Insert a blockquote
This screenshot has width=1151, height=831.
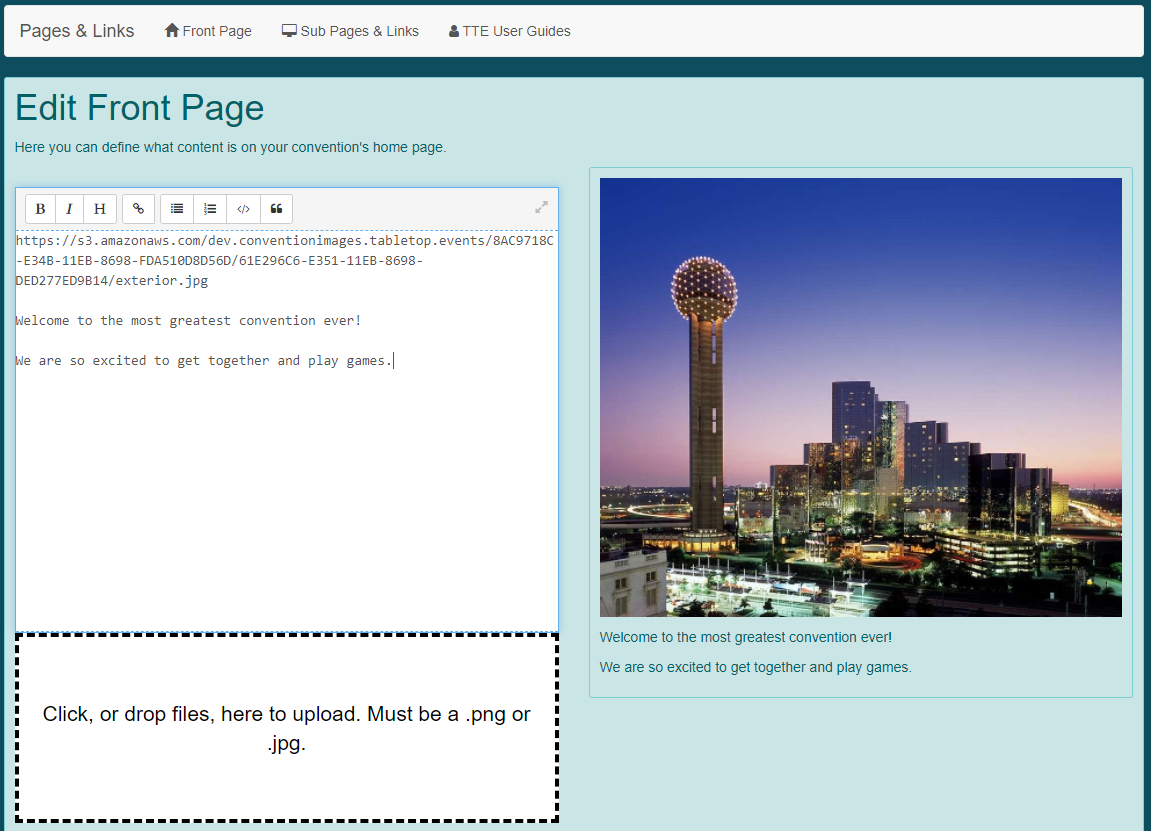(x=276, y=209)
